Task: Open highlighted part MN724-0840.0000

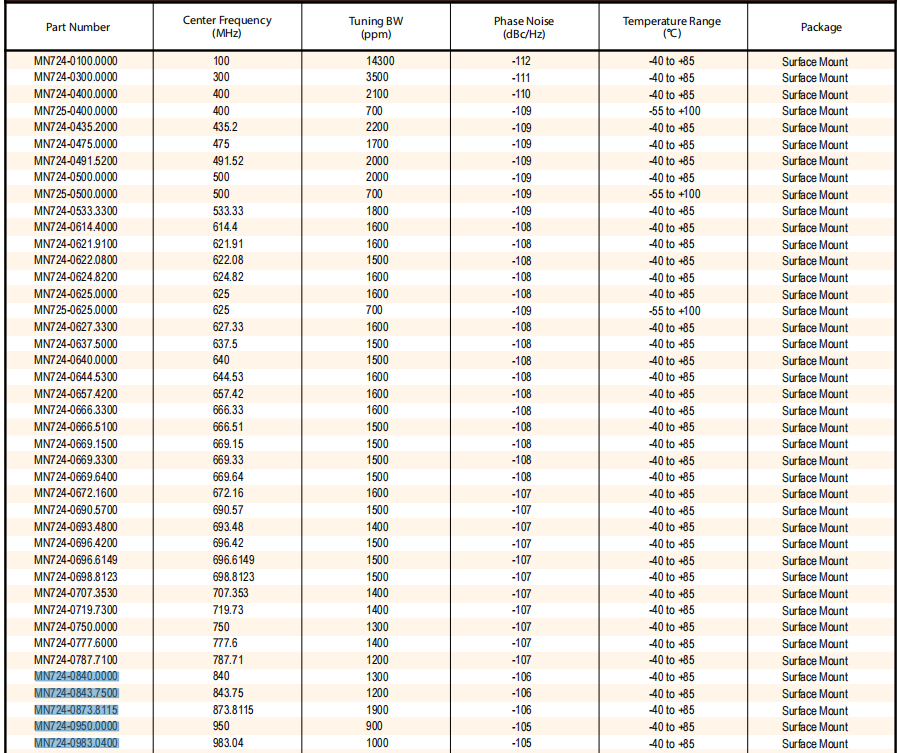Action: (76, 677)
